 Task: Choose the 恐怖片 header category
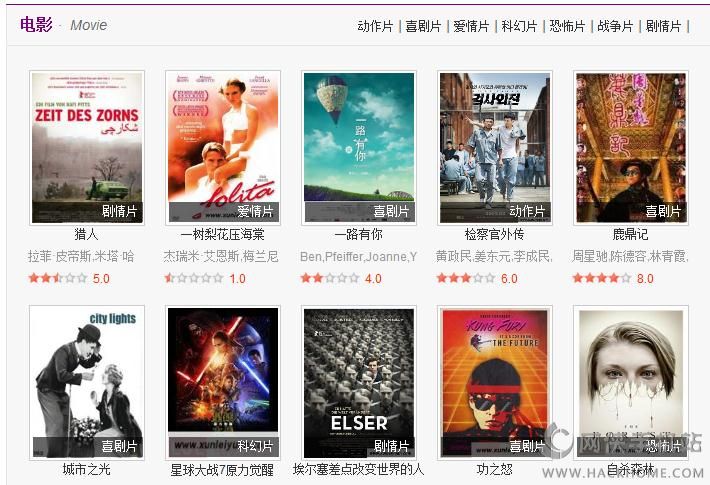coord(567,26)
